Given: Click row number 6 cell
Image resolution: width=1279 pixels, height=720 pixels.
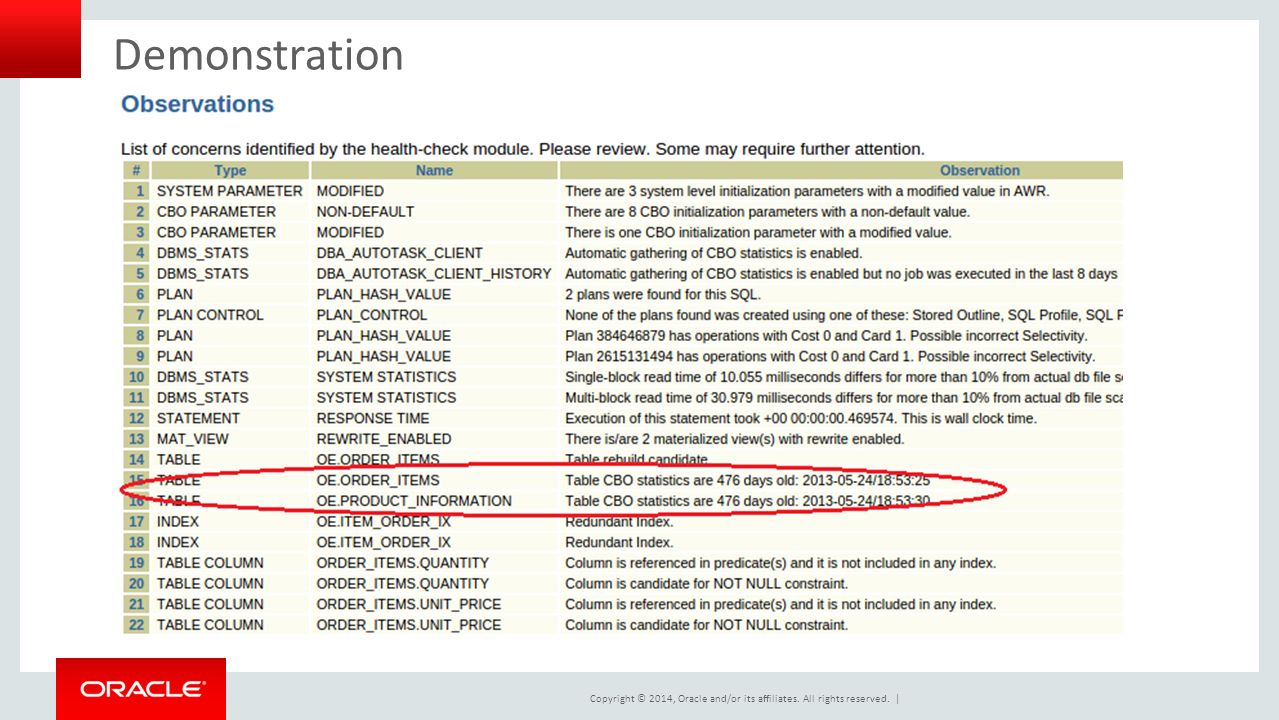Looking at the screenshot, I should point(136,295).
